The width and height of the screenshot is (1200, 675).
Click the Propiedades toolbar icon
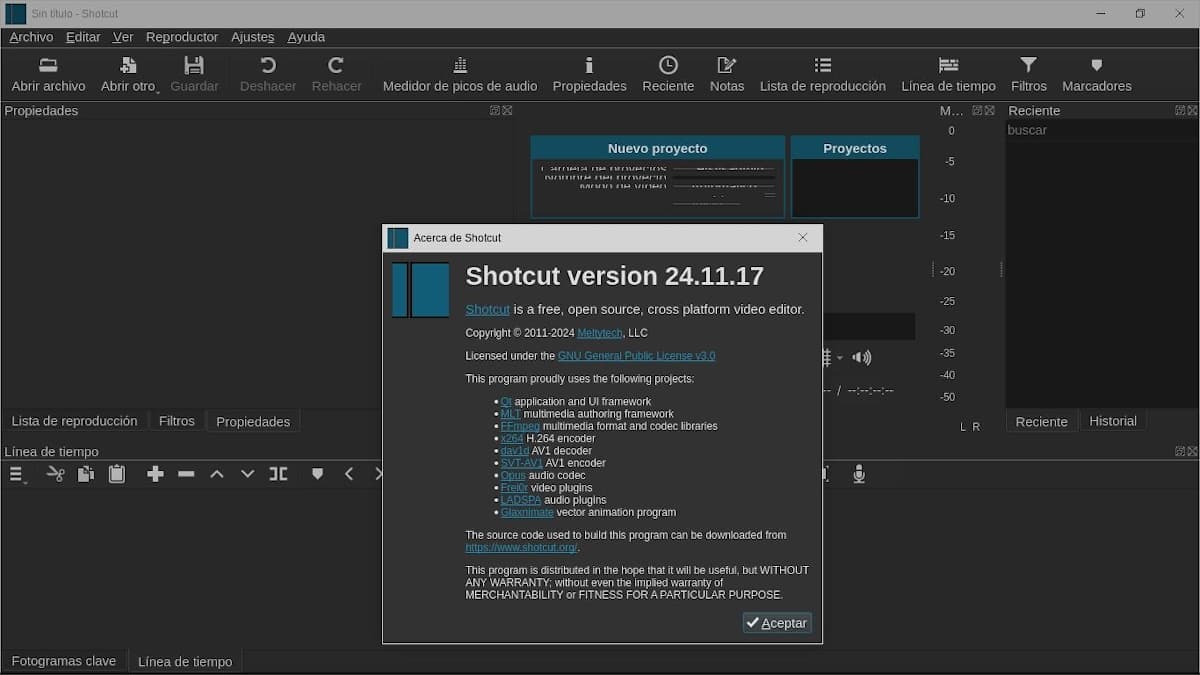(589, 66)
